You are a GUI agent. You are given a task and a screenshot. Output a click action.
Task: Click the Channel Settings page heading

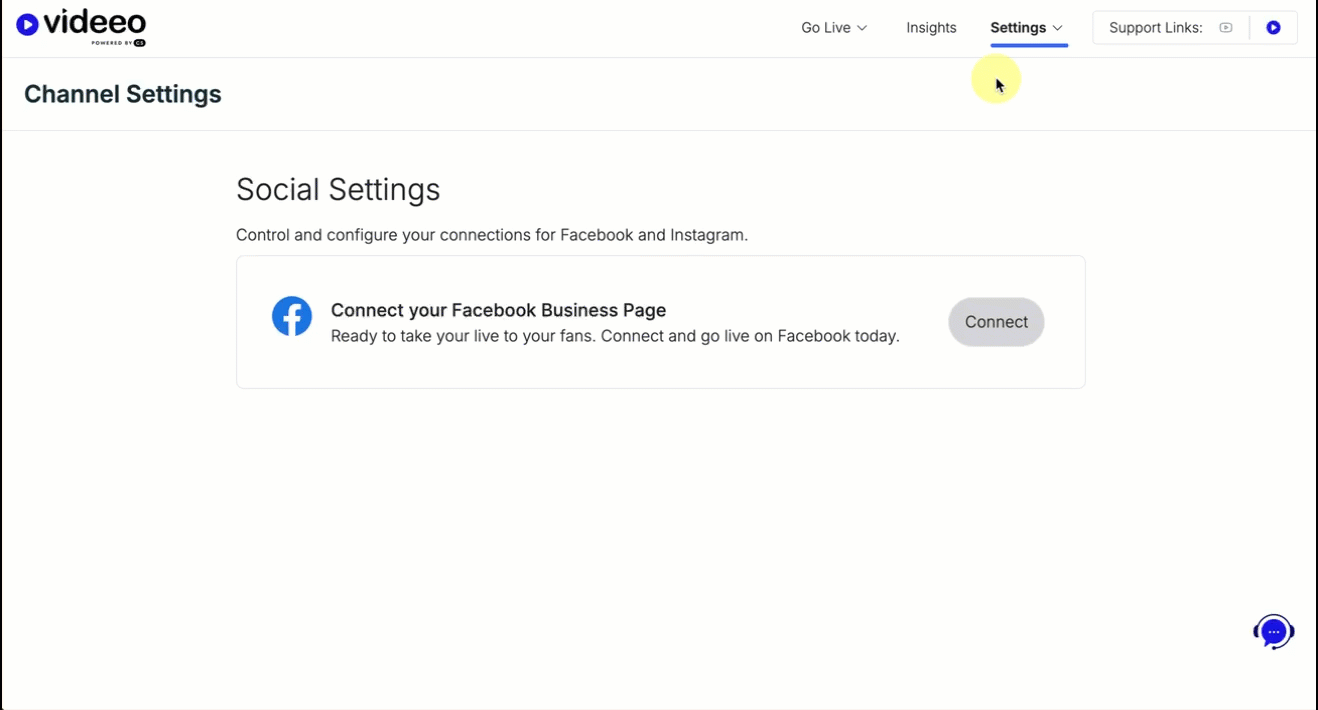click(x=123, y=94)
